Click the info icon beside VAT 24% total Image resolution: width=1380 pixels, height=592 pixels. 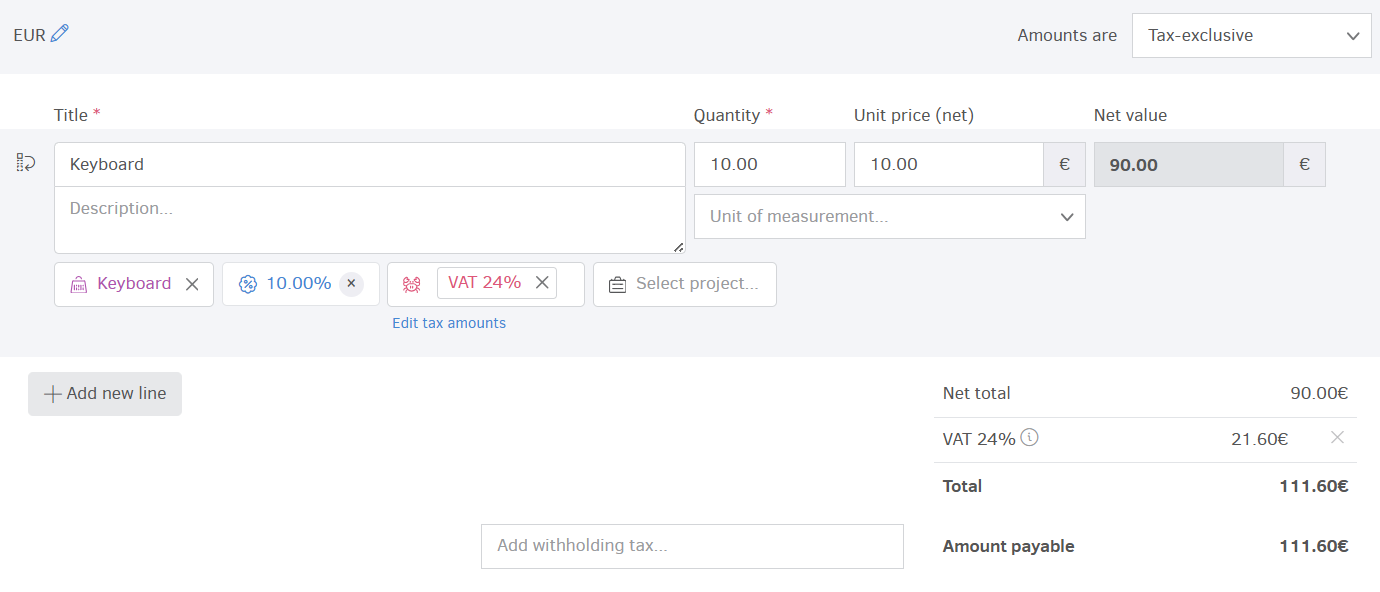click(1030, 438)
